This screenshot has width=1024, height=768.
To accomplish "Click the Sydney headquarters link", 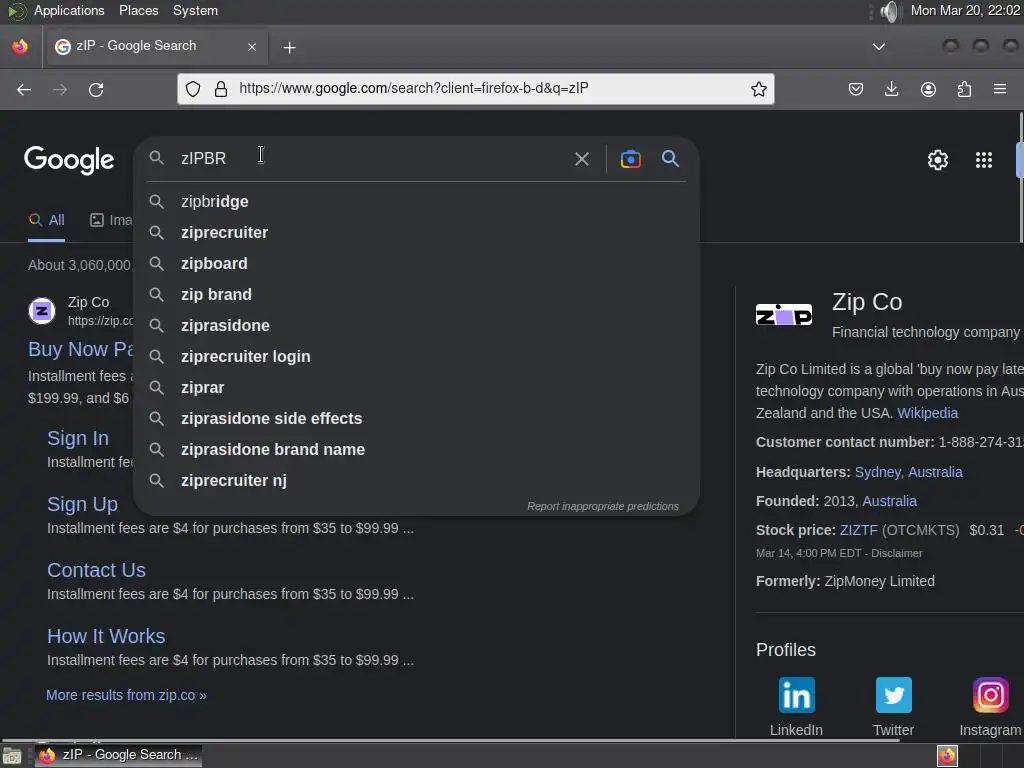I will click(x=908, y=472).
